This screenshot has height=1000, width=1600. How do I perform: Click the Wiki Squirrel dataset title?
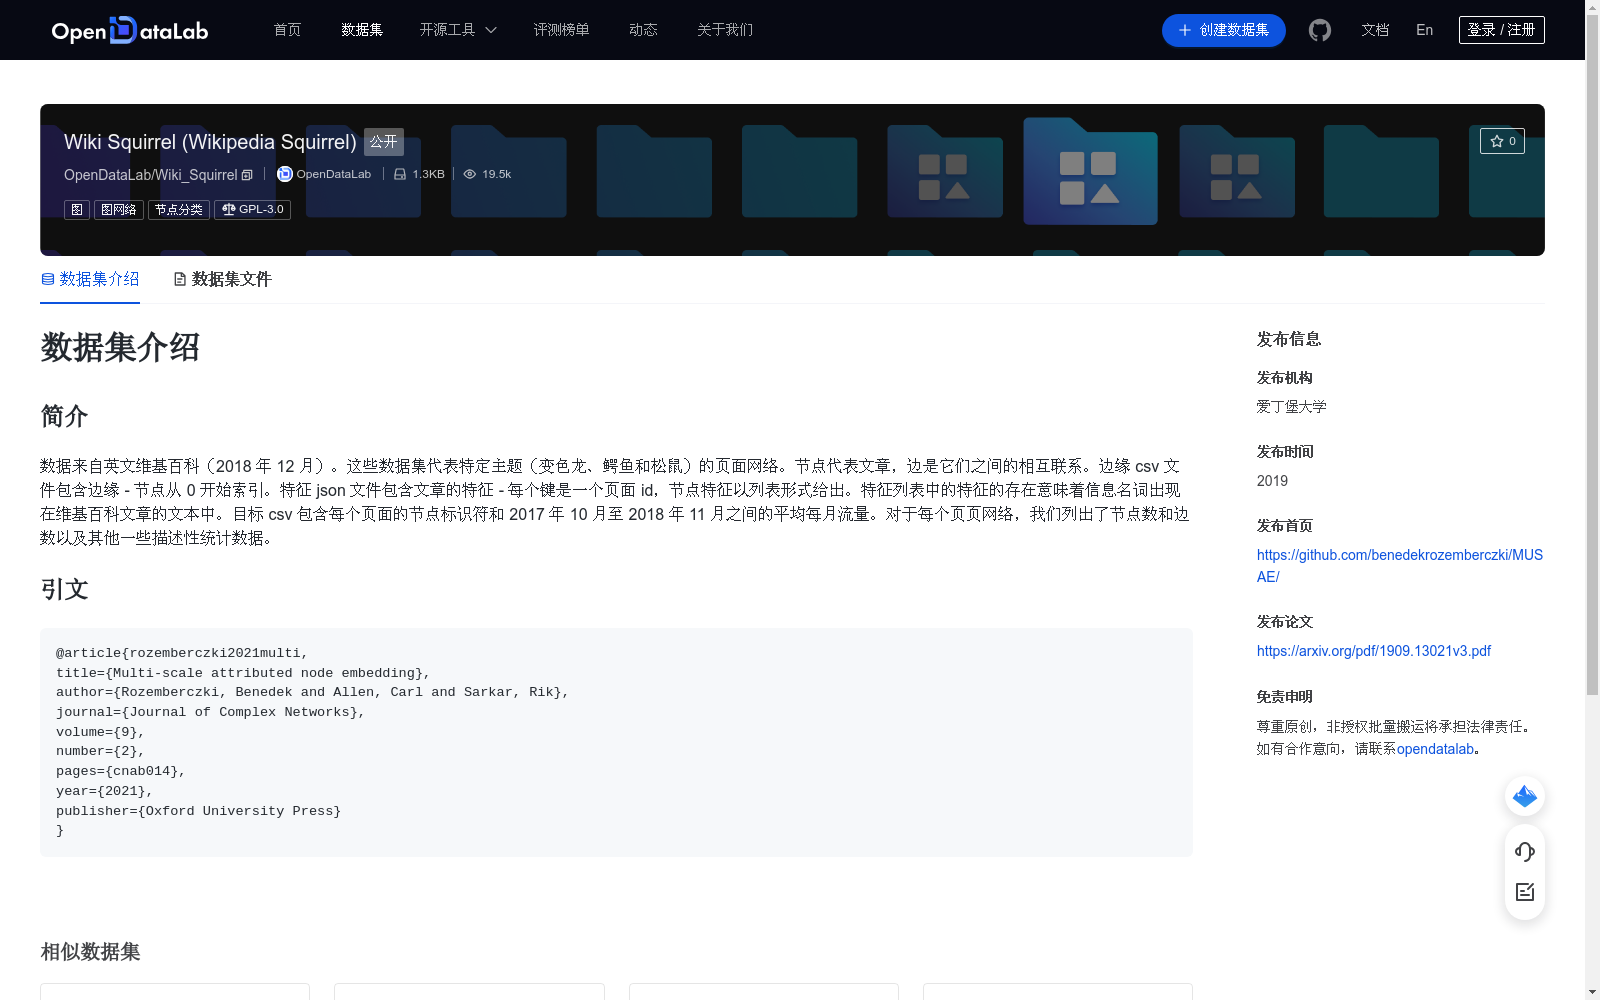[x=210, y=142]
